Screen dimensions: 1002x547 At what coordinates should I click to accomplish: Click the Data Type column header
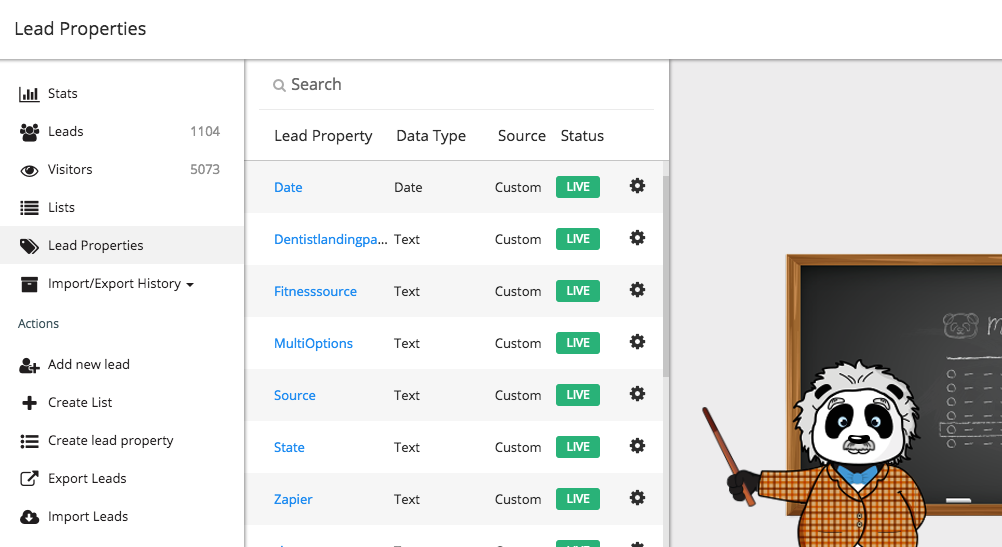click(x=431, y=136)
